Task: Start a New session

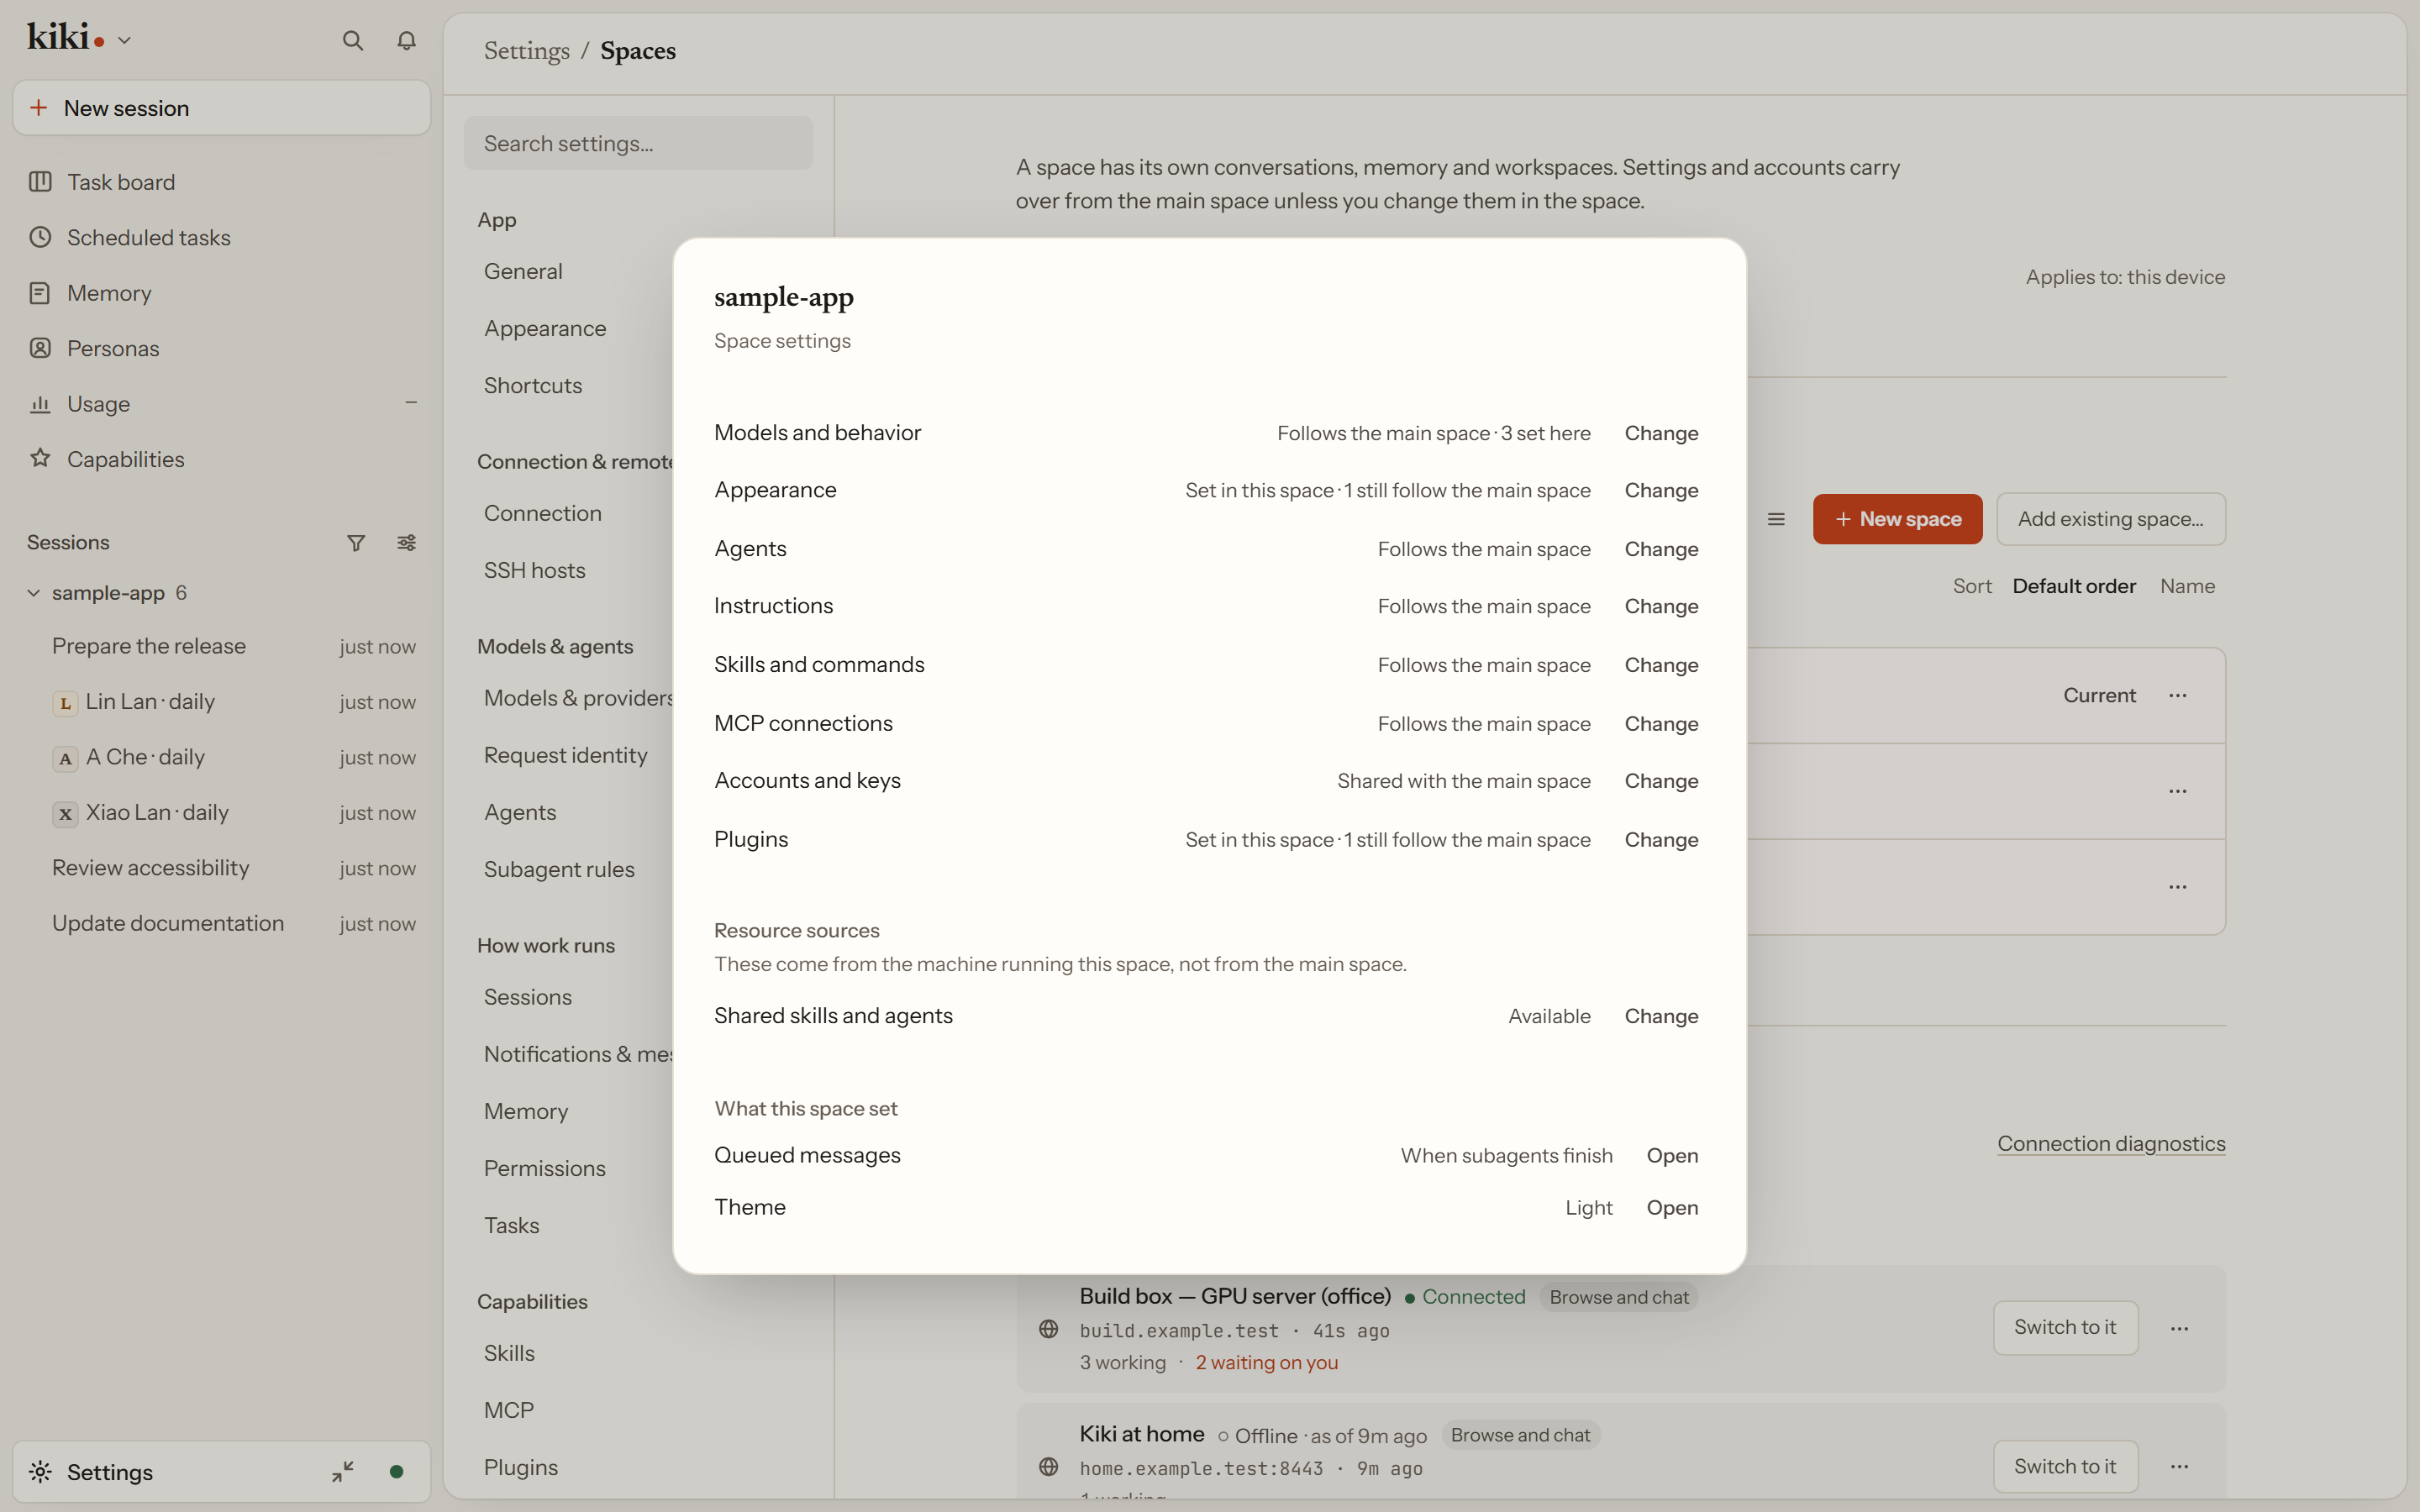Action: coord(222,108)
